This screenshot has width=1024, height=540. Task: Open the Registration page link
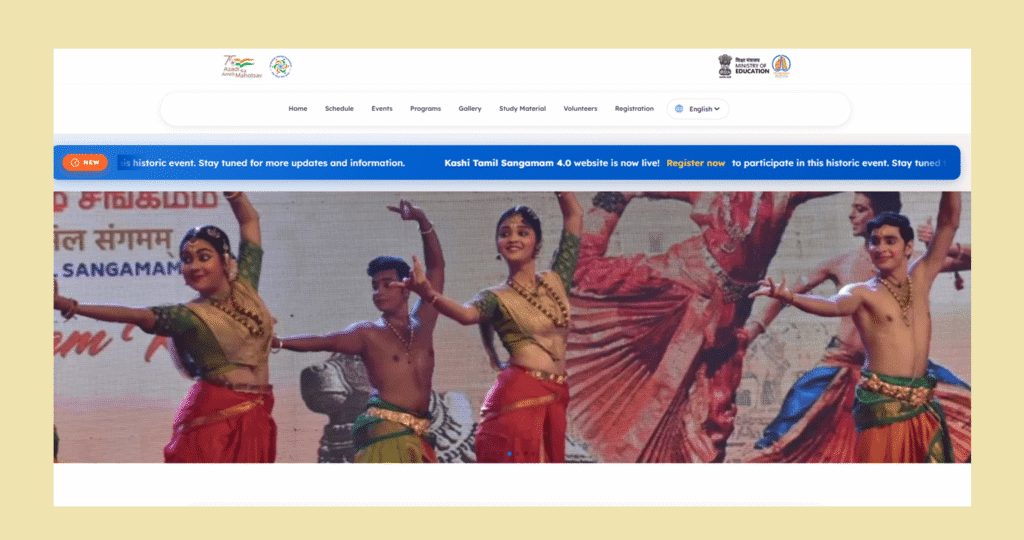pos(634,108)
